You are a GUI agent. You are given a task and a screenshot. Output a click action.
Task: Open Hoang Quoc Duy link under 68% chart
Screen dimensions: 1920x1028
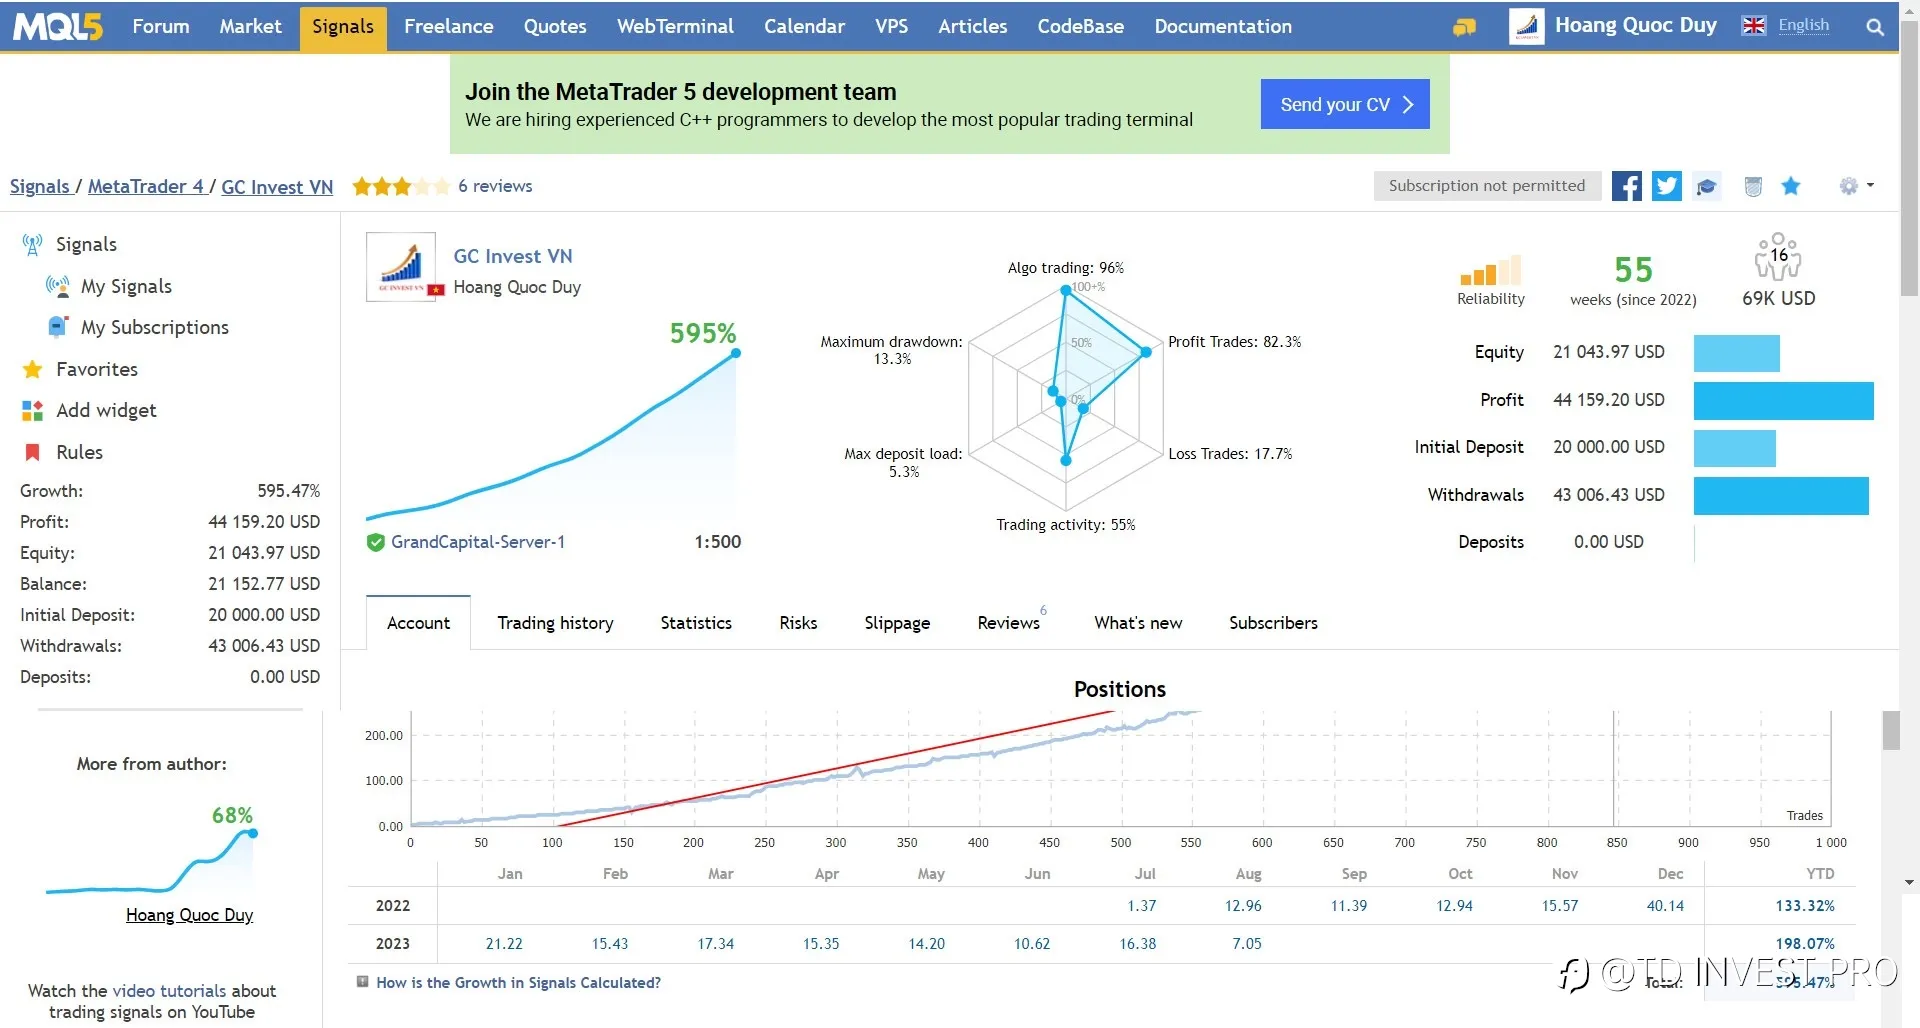click(189, 915)
